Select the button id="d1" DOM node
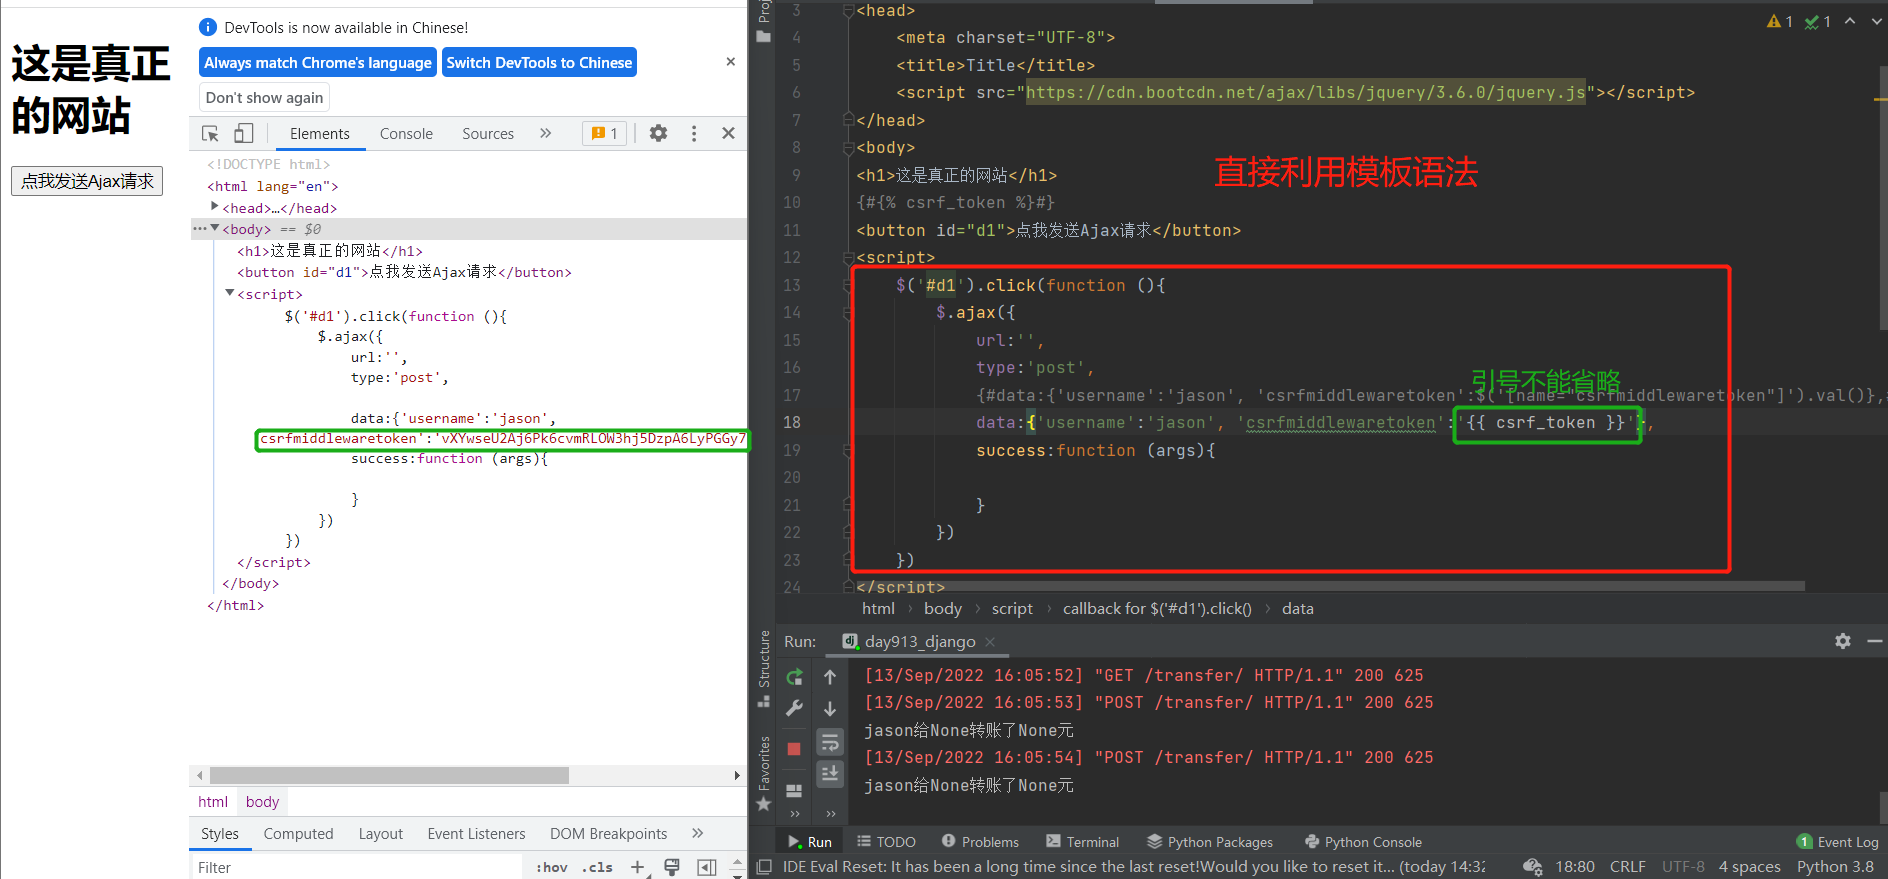This screenshot has height=879, width=1888. pos(404,272)
